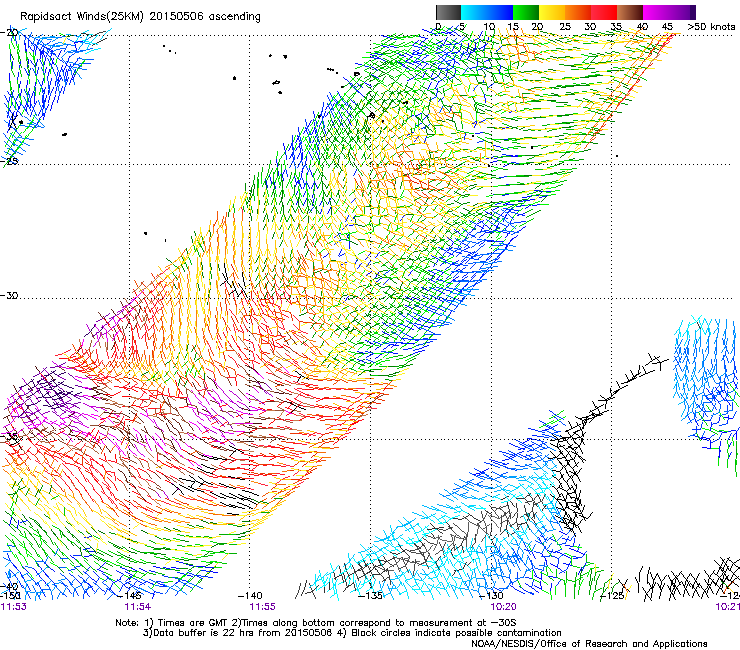The width and height of the screenshot is (740, 650).
Task: Click the '11:53' swath time label
Action: 13,607
